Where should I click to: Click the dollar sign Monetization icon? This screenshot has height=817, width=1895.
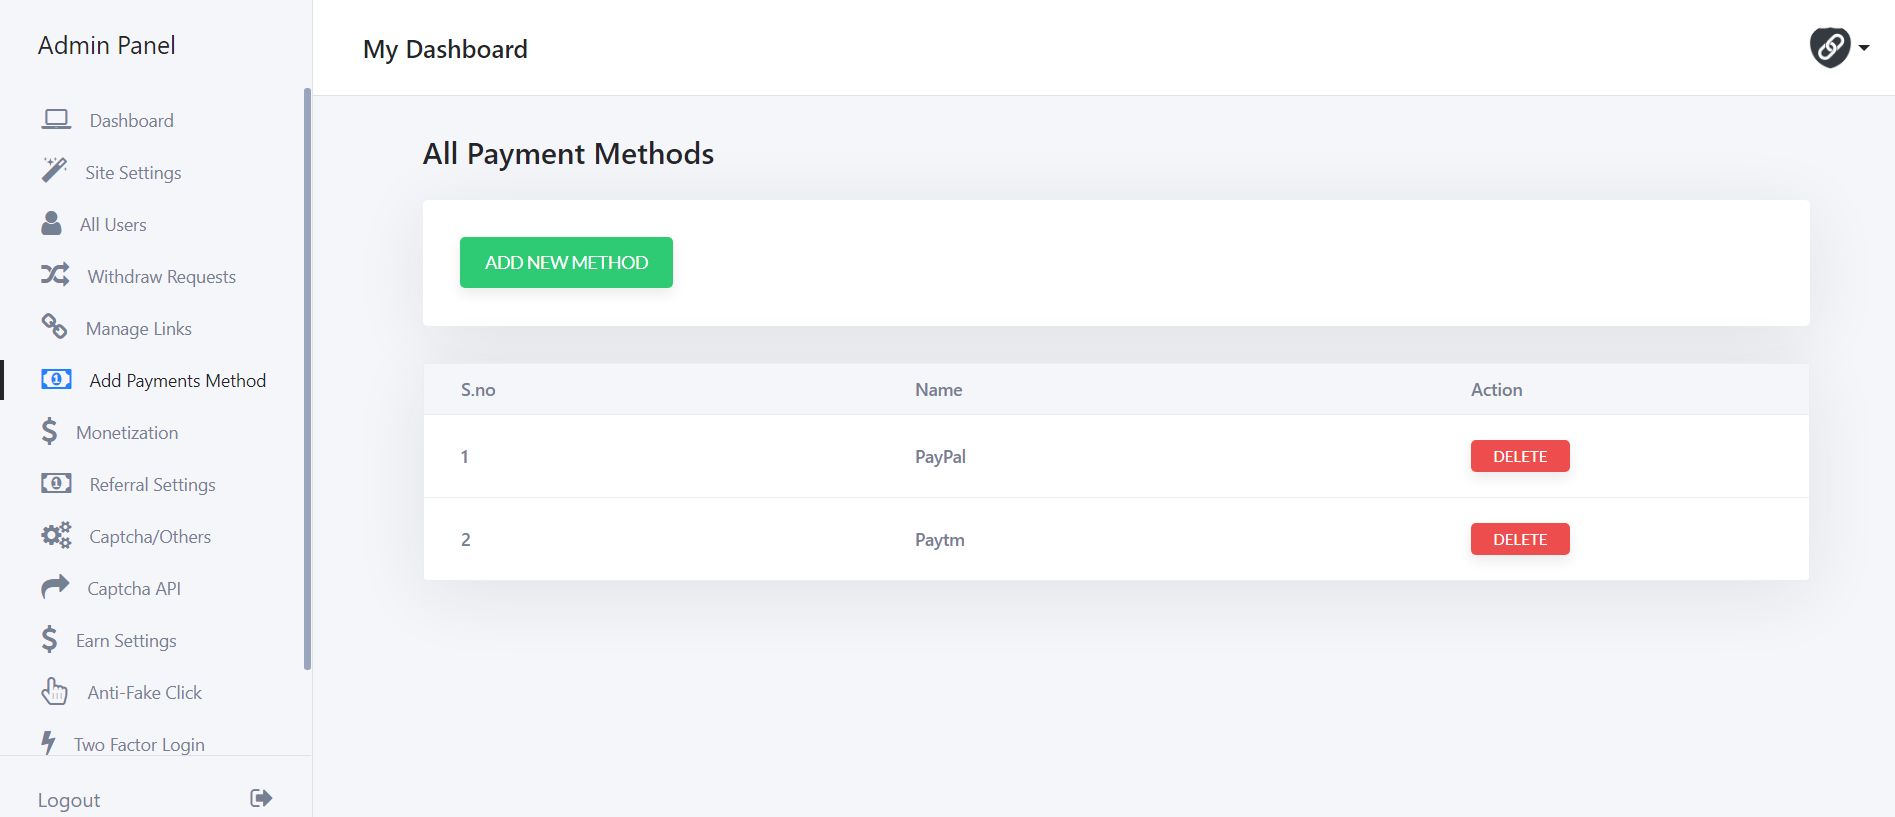pyautogui.click(x=49, y=431)
